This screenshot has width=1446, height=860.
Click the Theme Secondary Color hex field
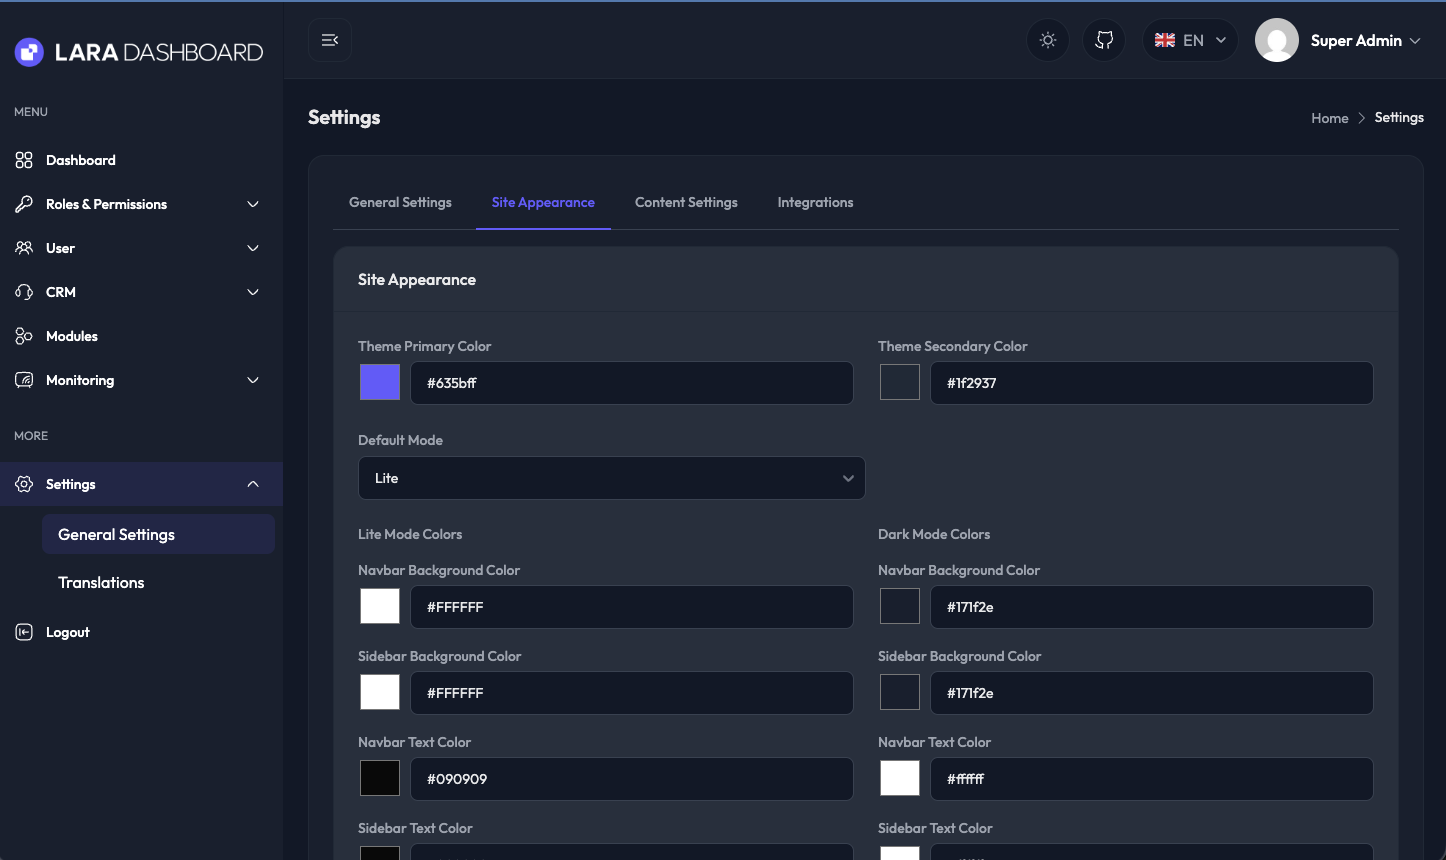pyautogui.click(x=1150, y=383)
